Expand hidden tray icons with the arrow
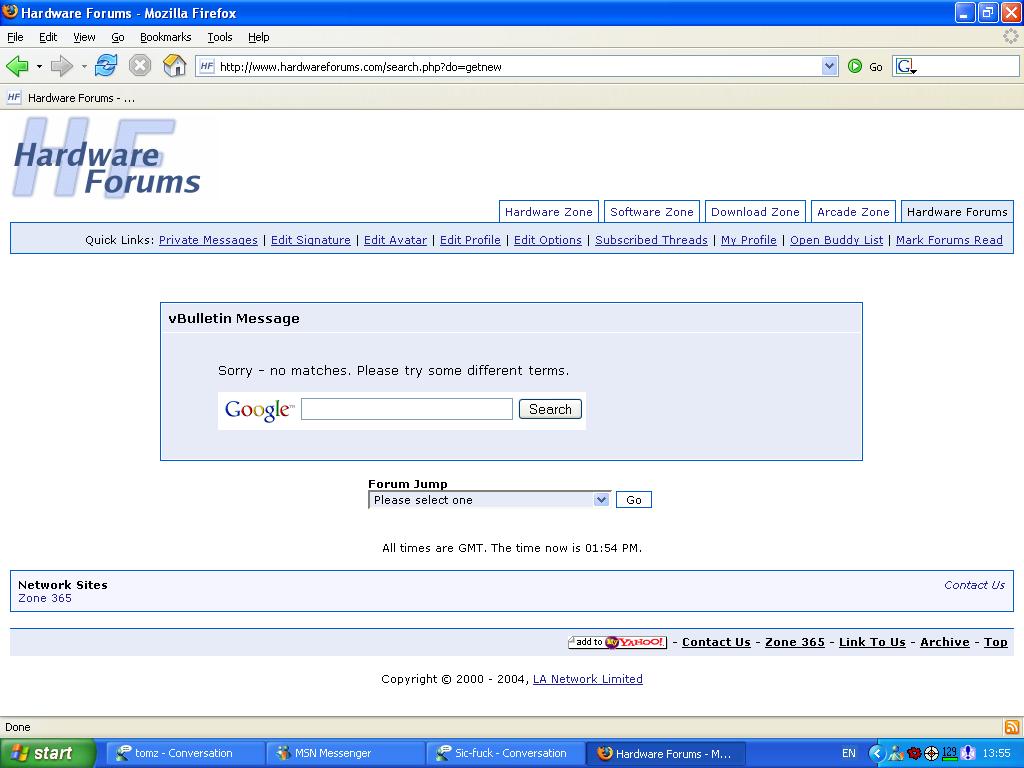Viewport: 1024px width, 768px height. pos(874,753)
